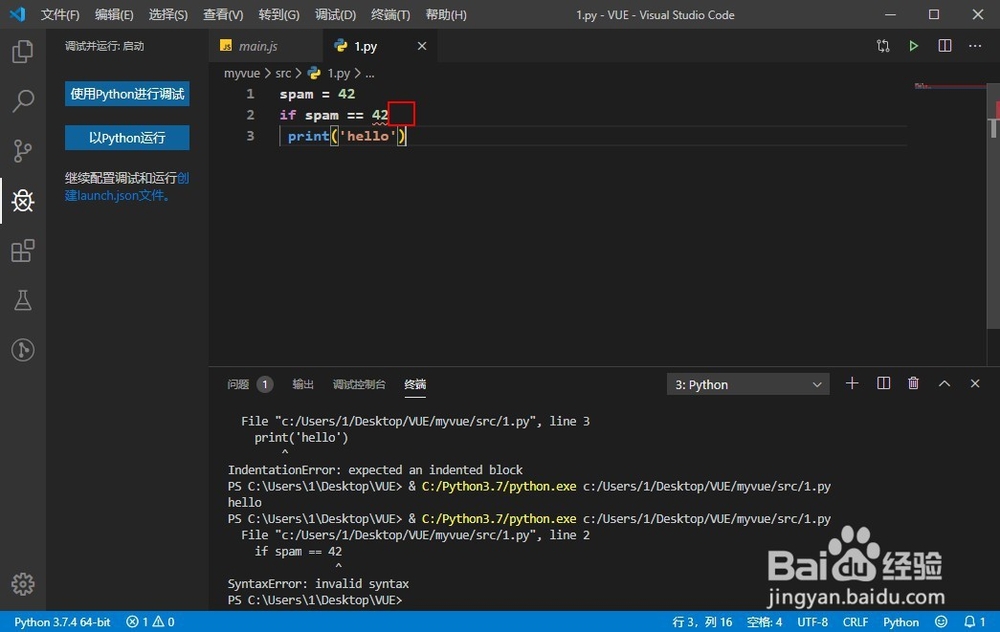
Task: Place cursor on line 1 spam = 42
Action: coord(317,94)
